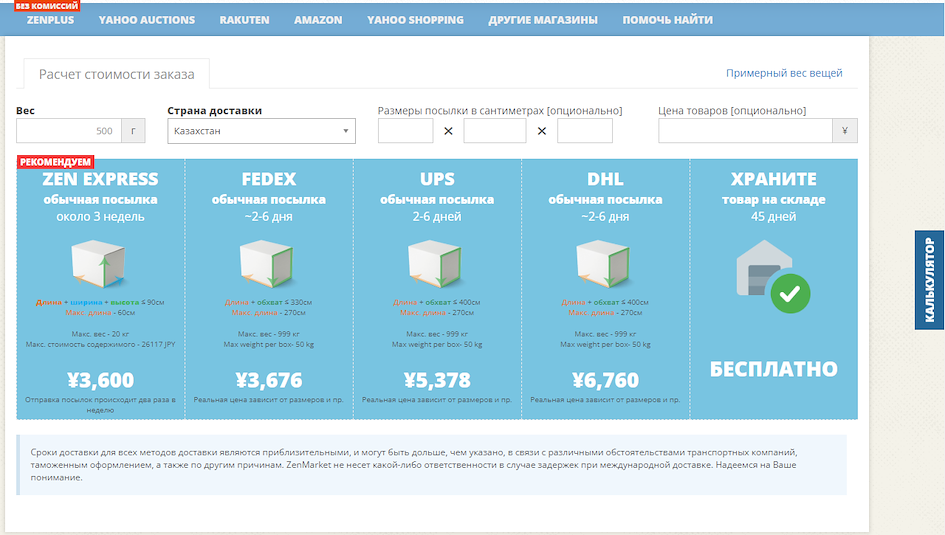
Task: Select the FEDEX heading
Action: click(269, 179)
